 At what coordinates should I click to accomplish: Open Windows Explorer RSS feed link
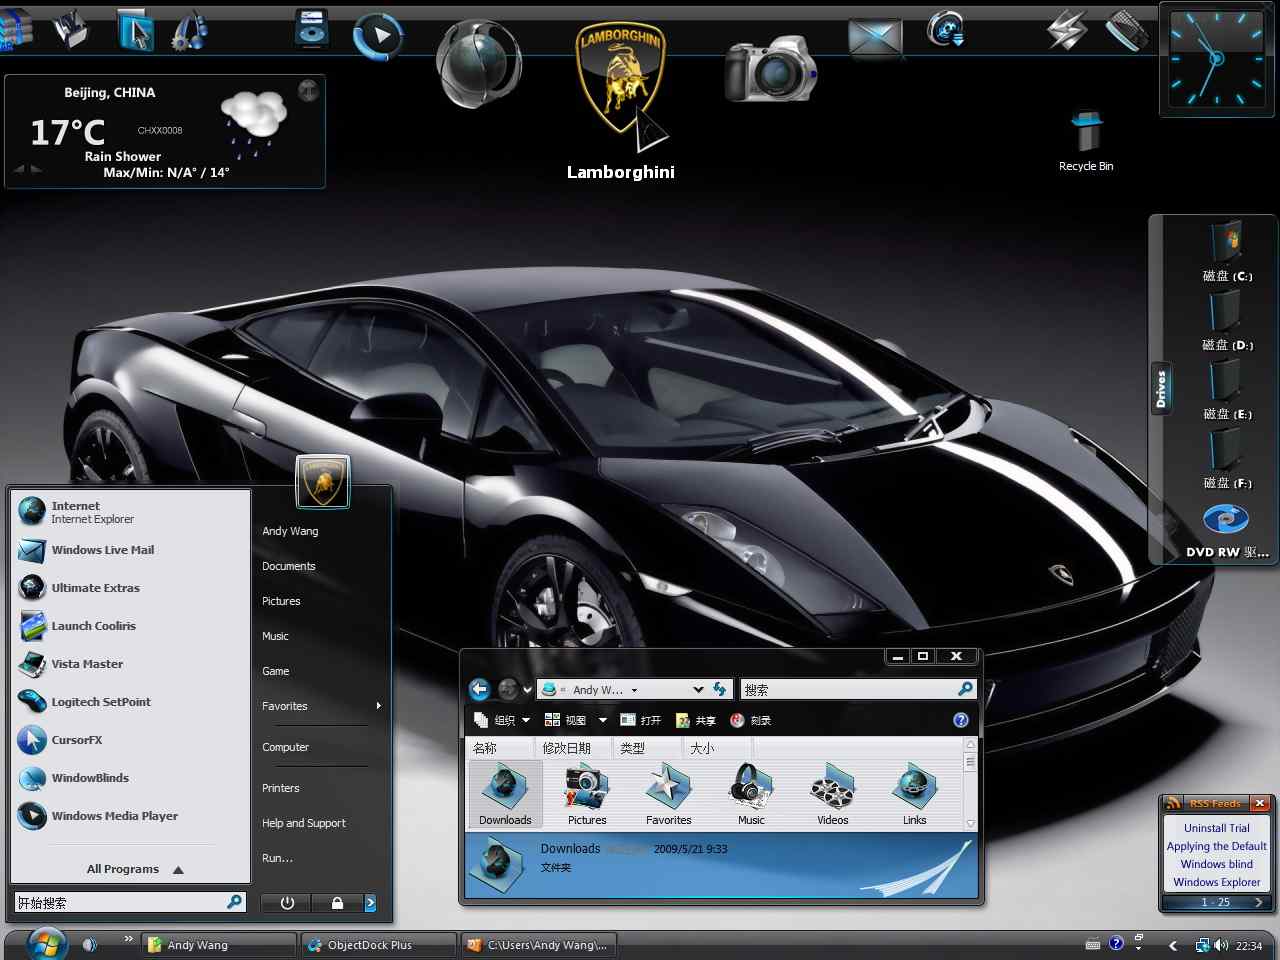[x=1217, y=882]
